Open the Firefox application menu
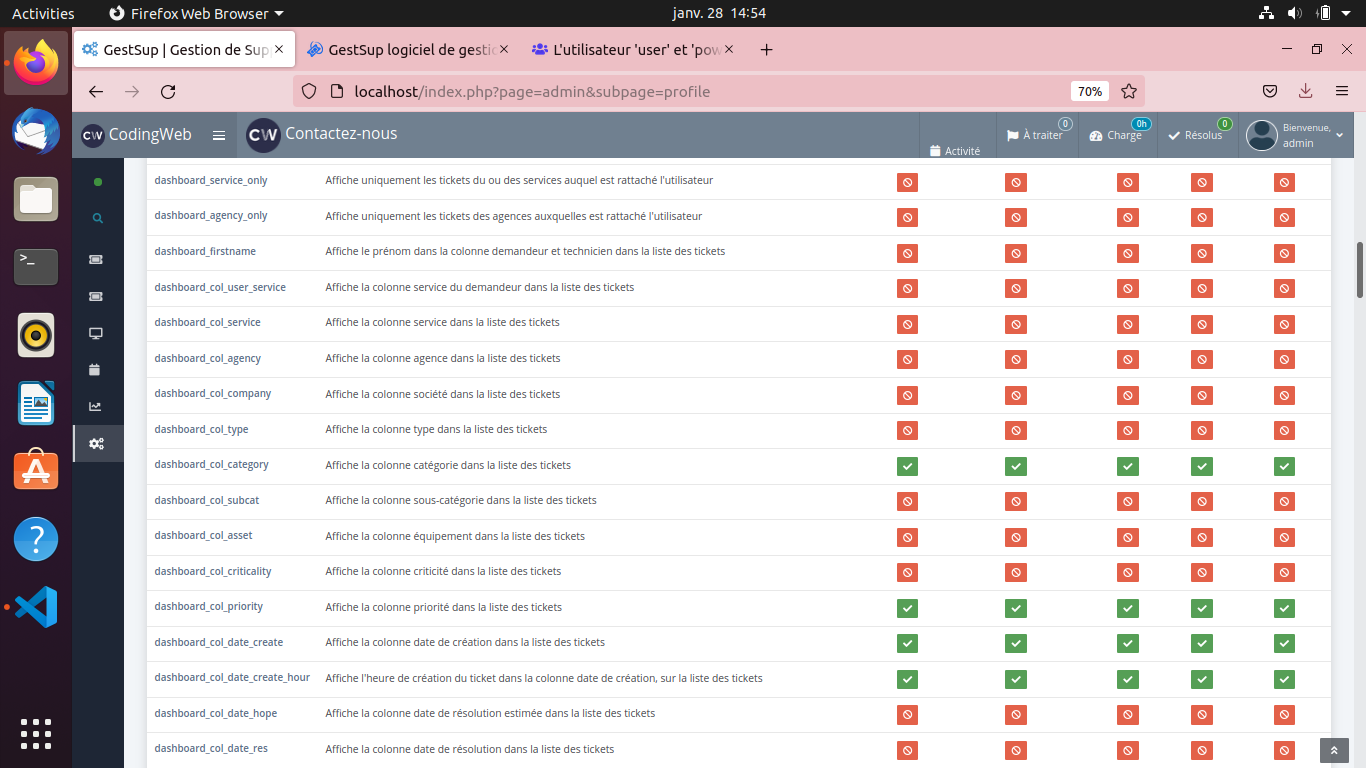1366x768 pixels. point(1342,91)
